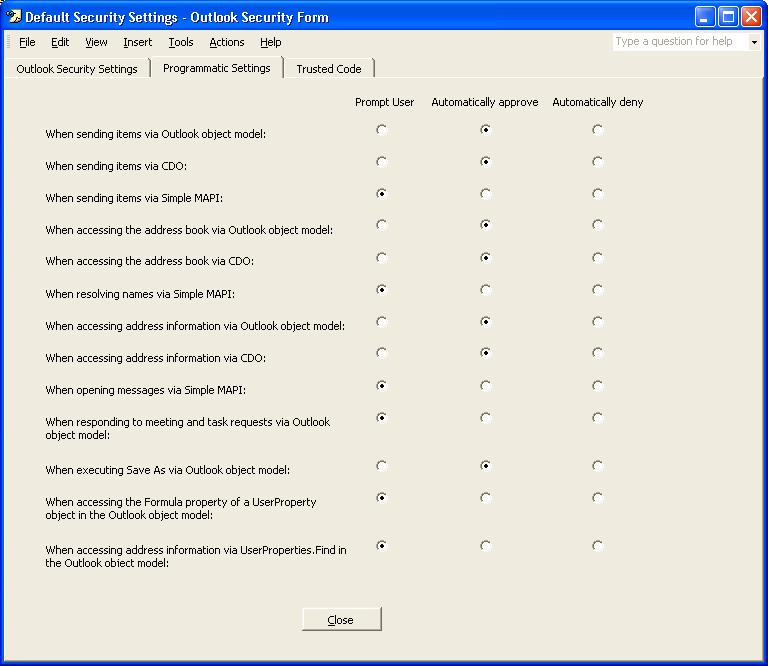Screen dimensions: 768x666
Task: Choose Prompt User for address information via CDO
Action: pos(382,353)
